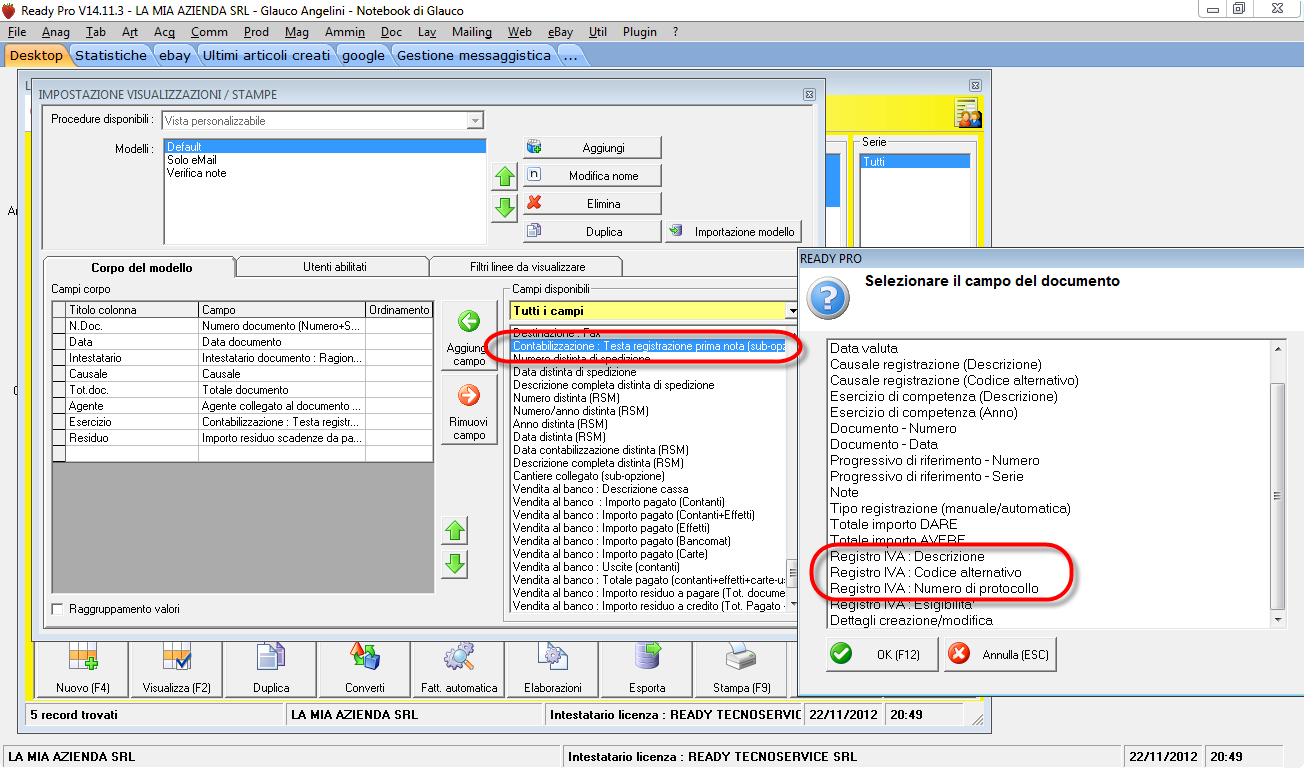Click the Modifica nome button

point(592,175)
